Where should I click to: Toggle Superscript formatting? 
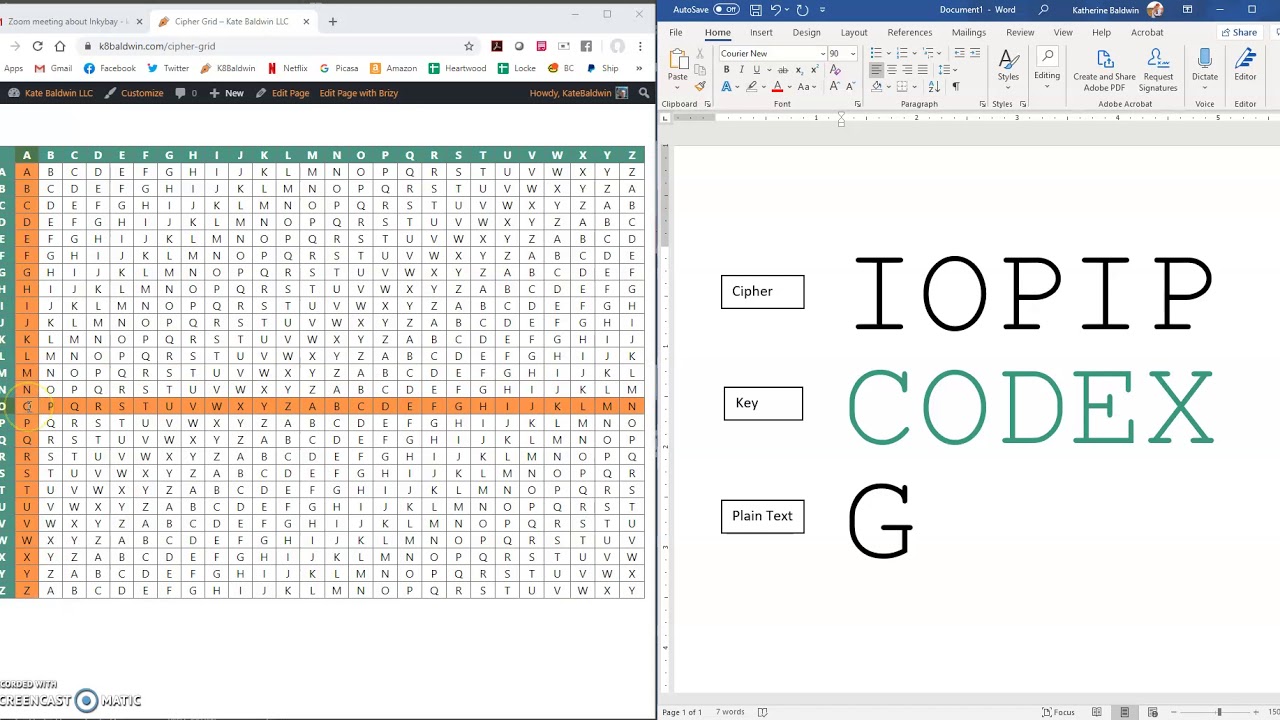[815, 70]
